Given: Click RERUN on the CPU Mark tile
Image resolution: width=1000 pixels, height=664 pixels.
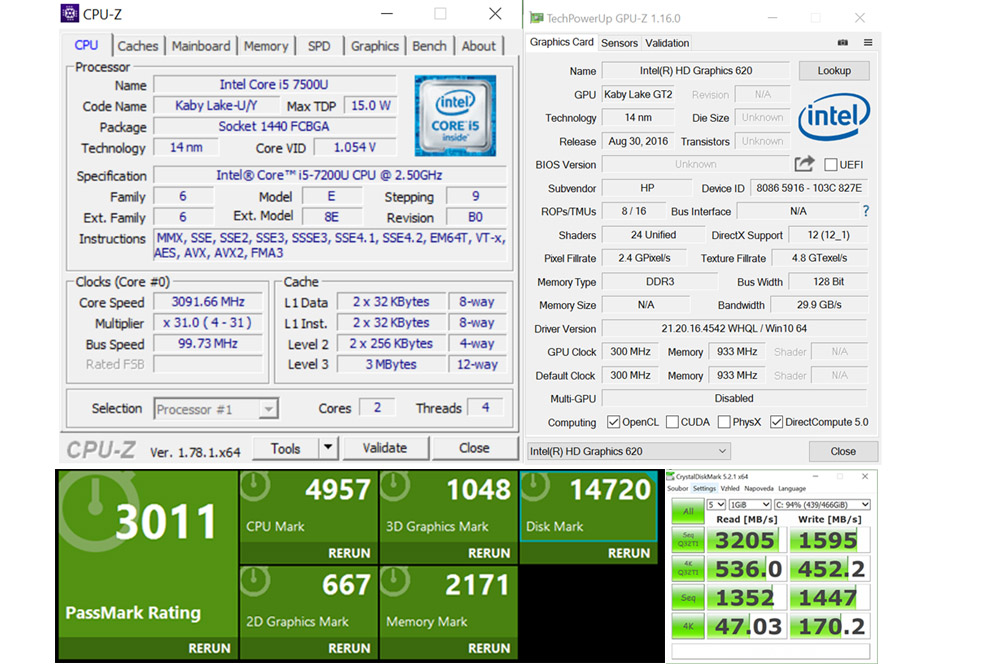Looking at the screenshot, I should 349,553.
